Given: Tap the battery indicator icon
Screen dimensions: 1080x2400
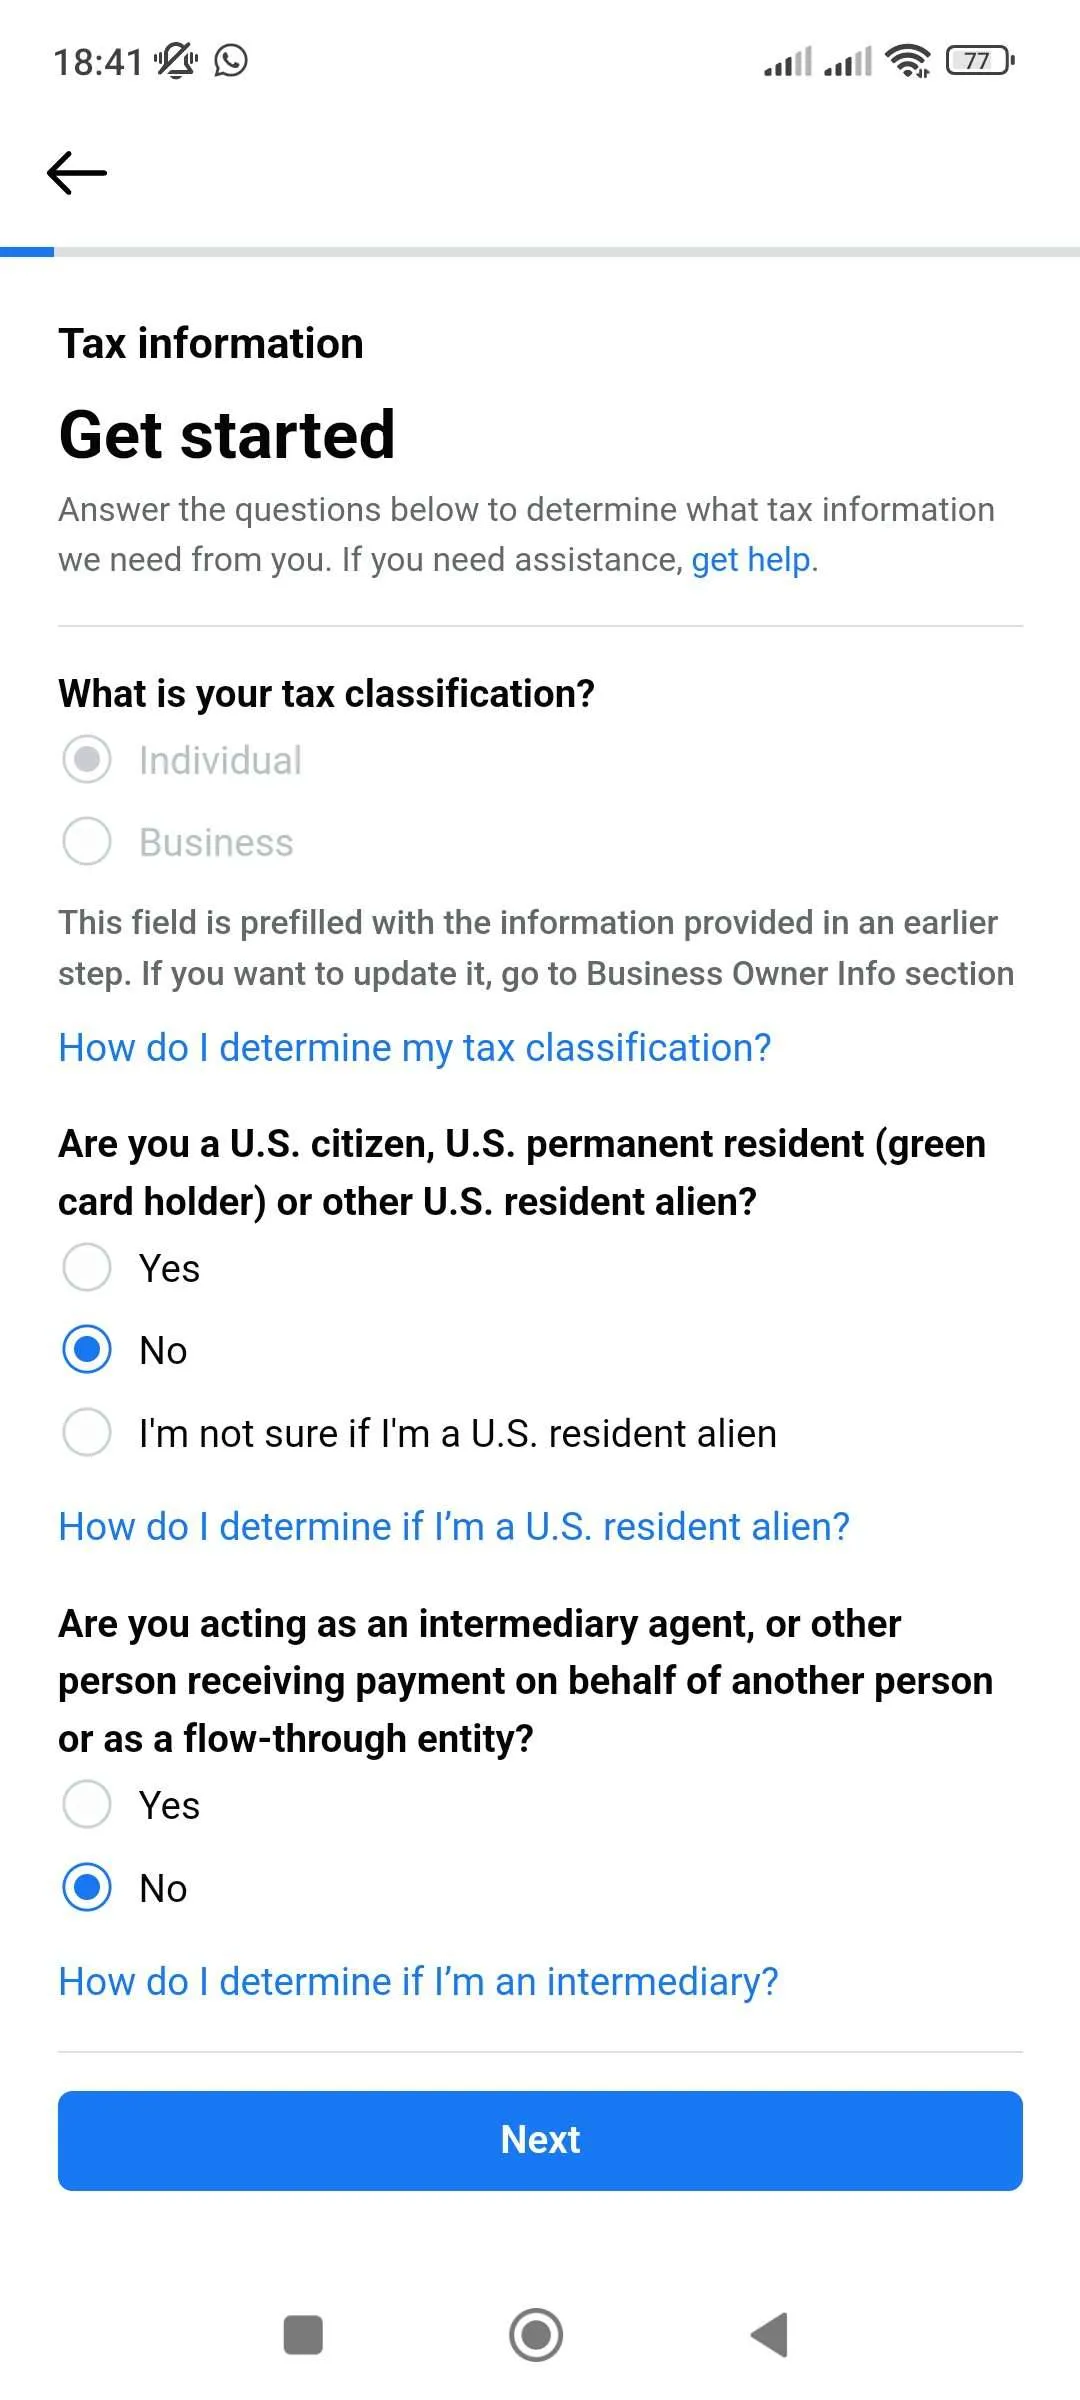Looking at the screenshot, I should point(981,61).
